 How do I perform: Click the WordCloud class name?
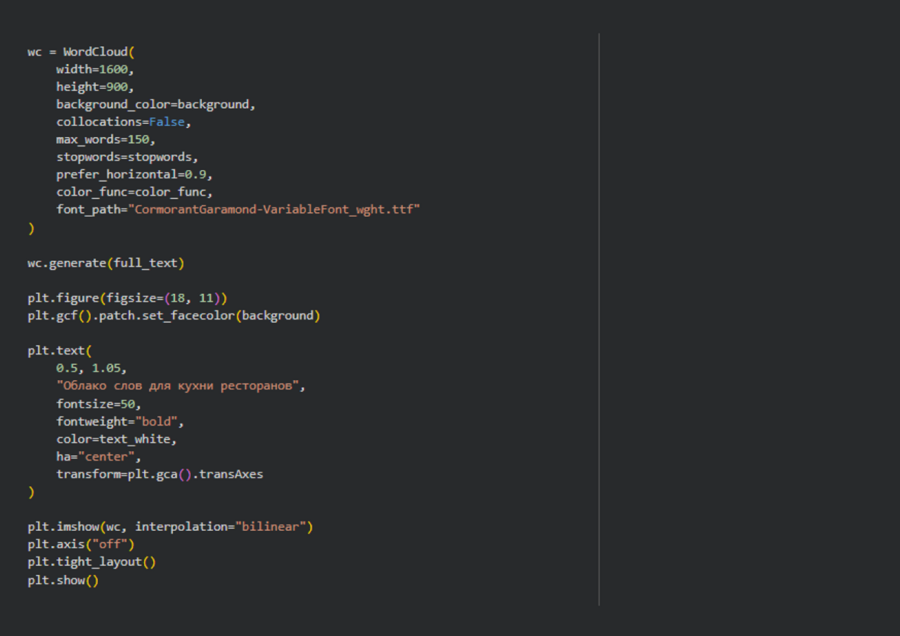click(x=95, y=52)
